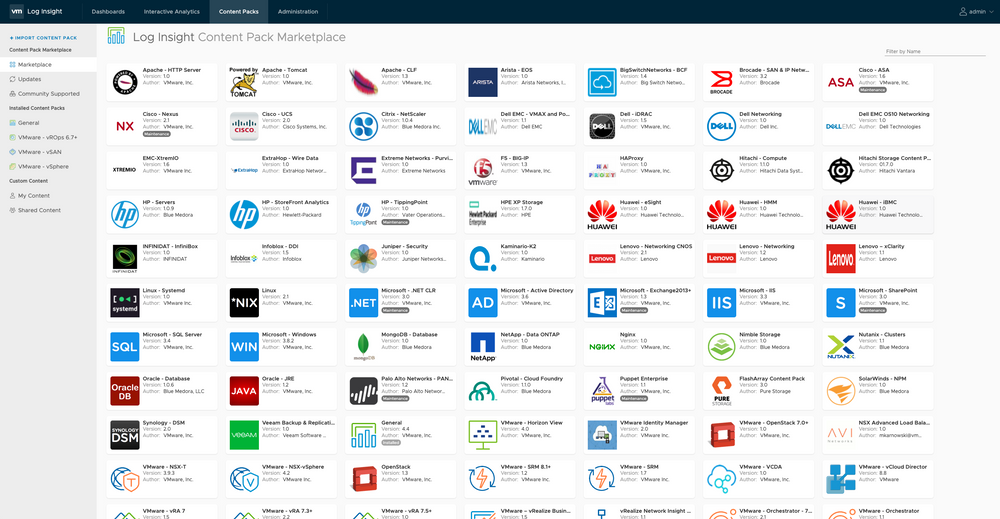Open the Brocade - SAN content pack card
Viewport: 1000px width, 519px height.
[760, 82]
